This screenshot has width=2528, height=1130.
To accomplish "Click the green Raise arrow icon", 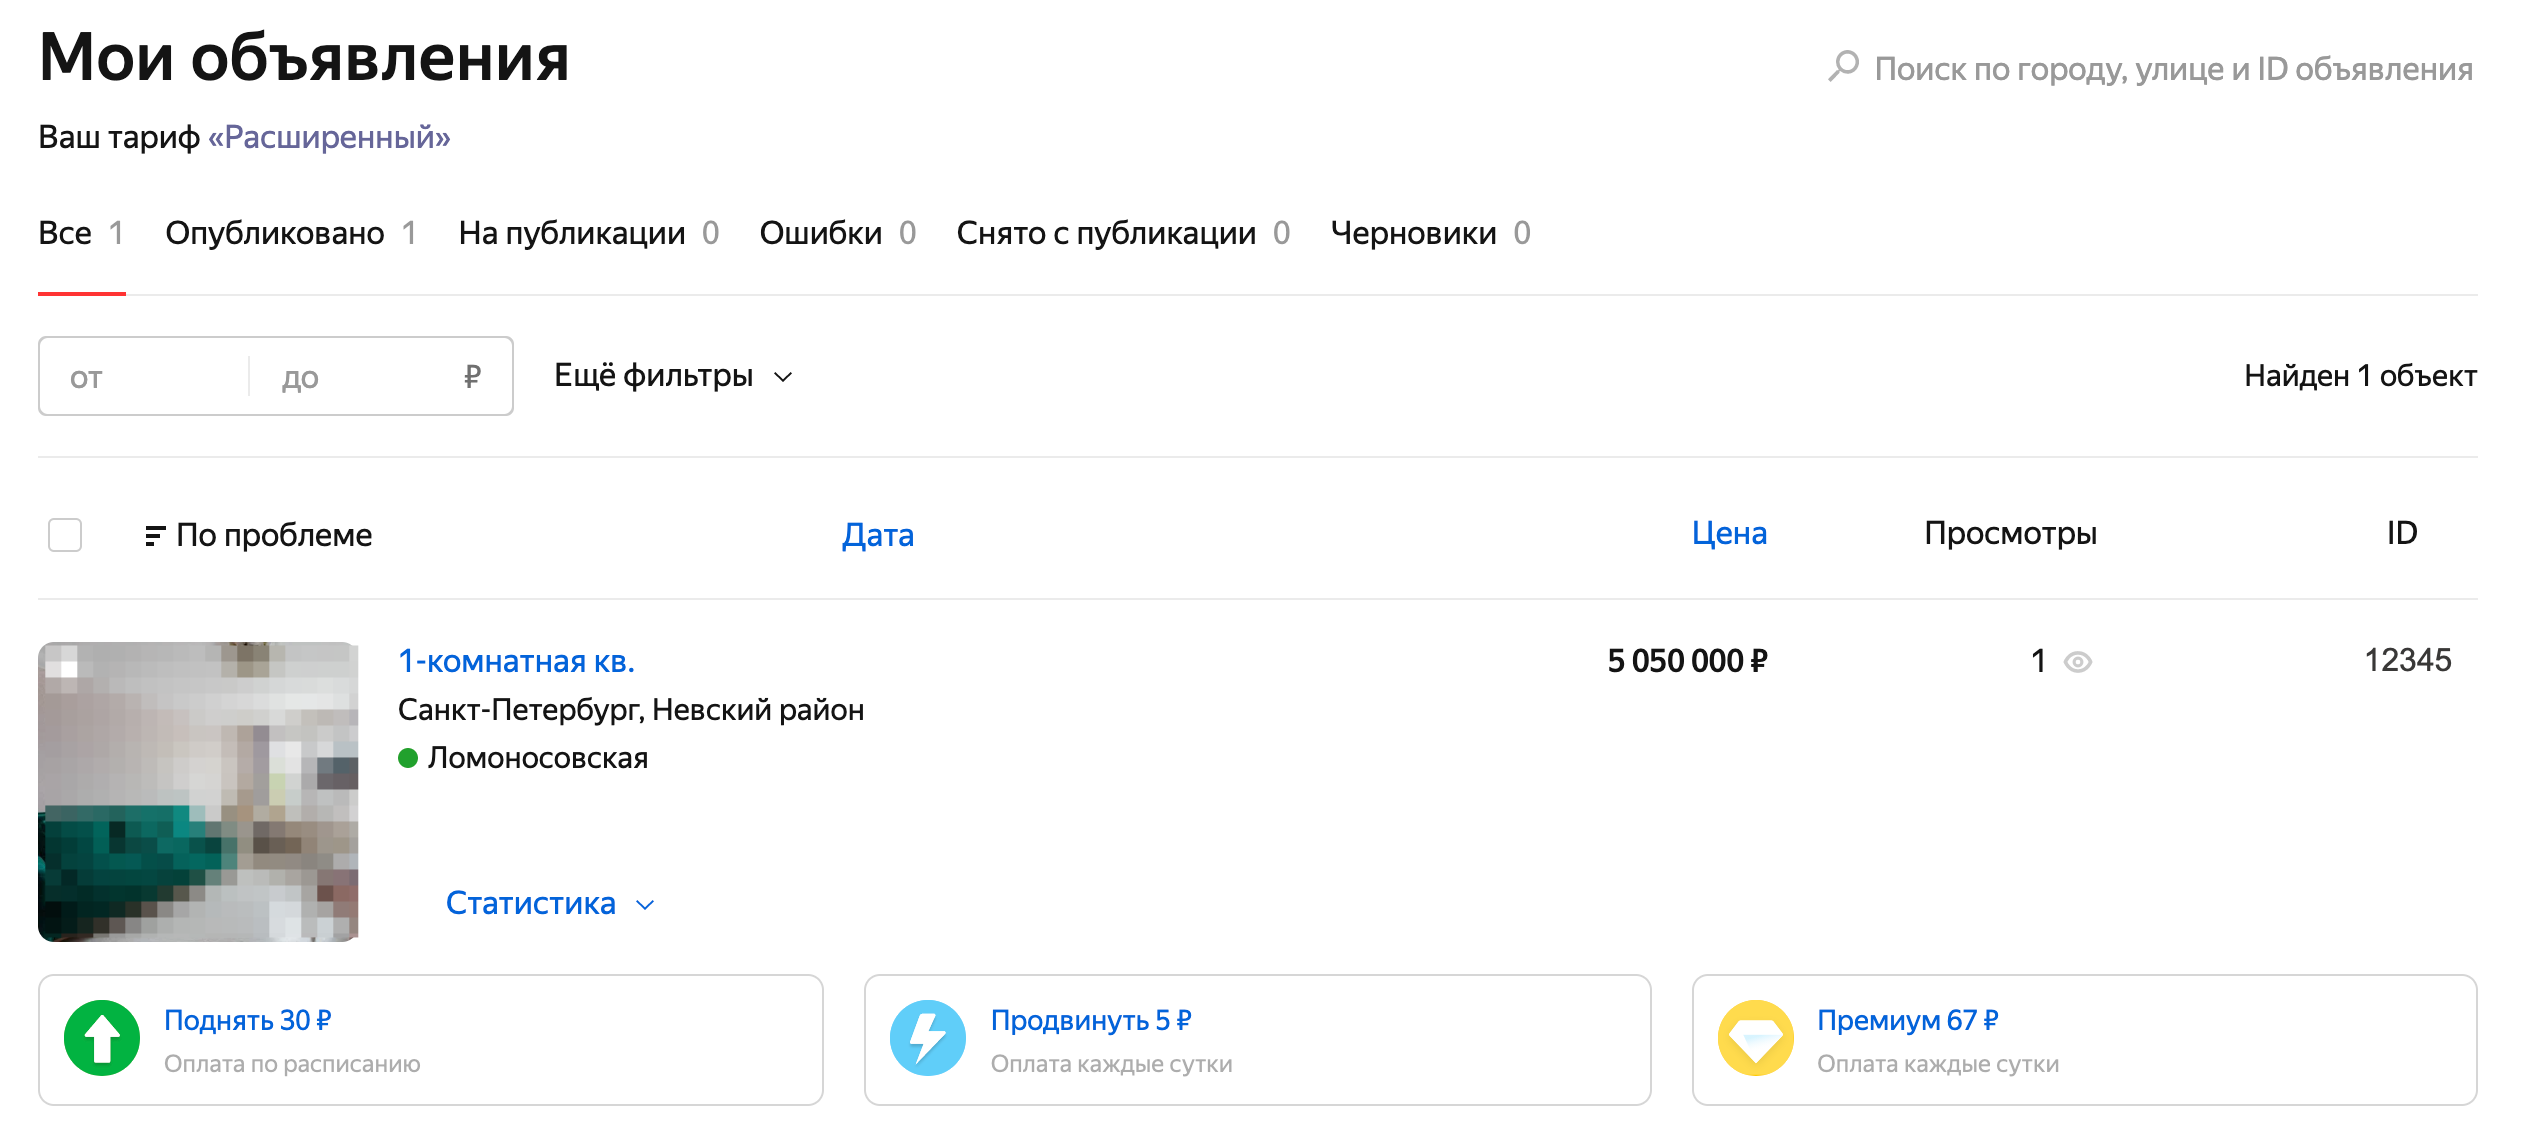I will [102, 1038].
